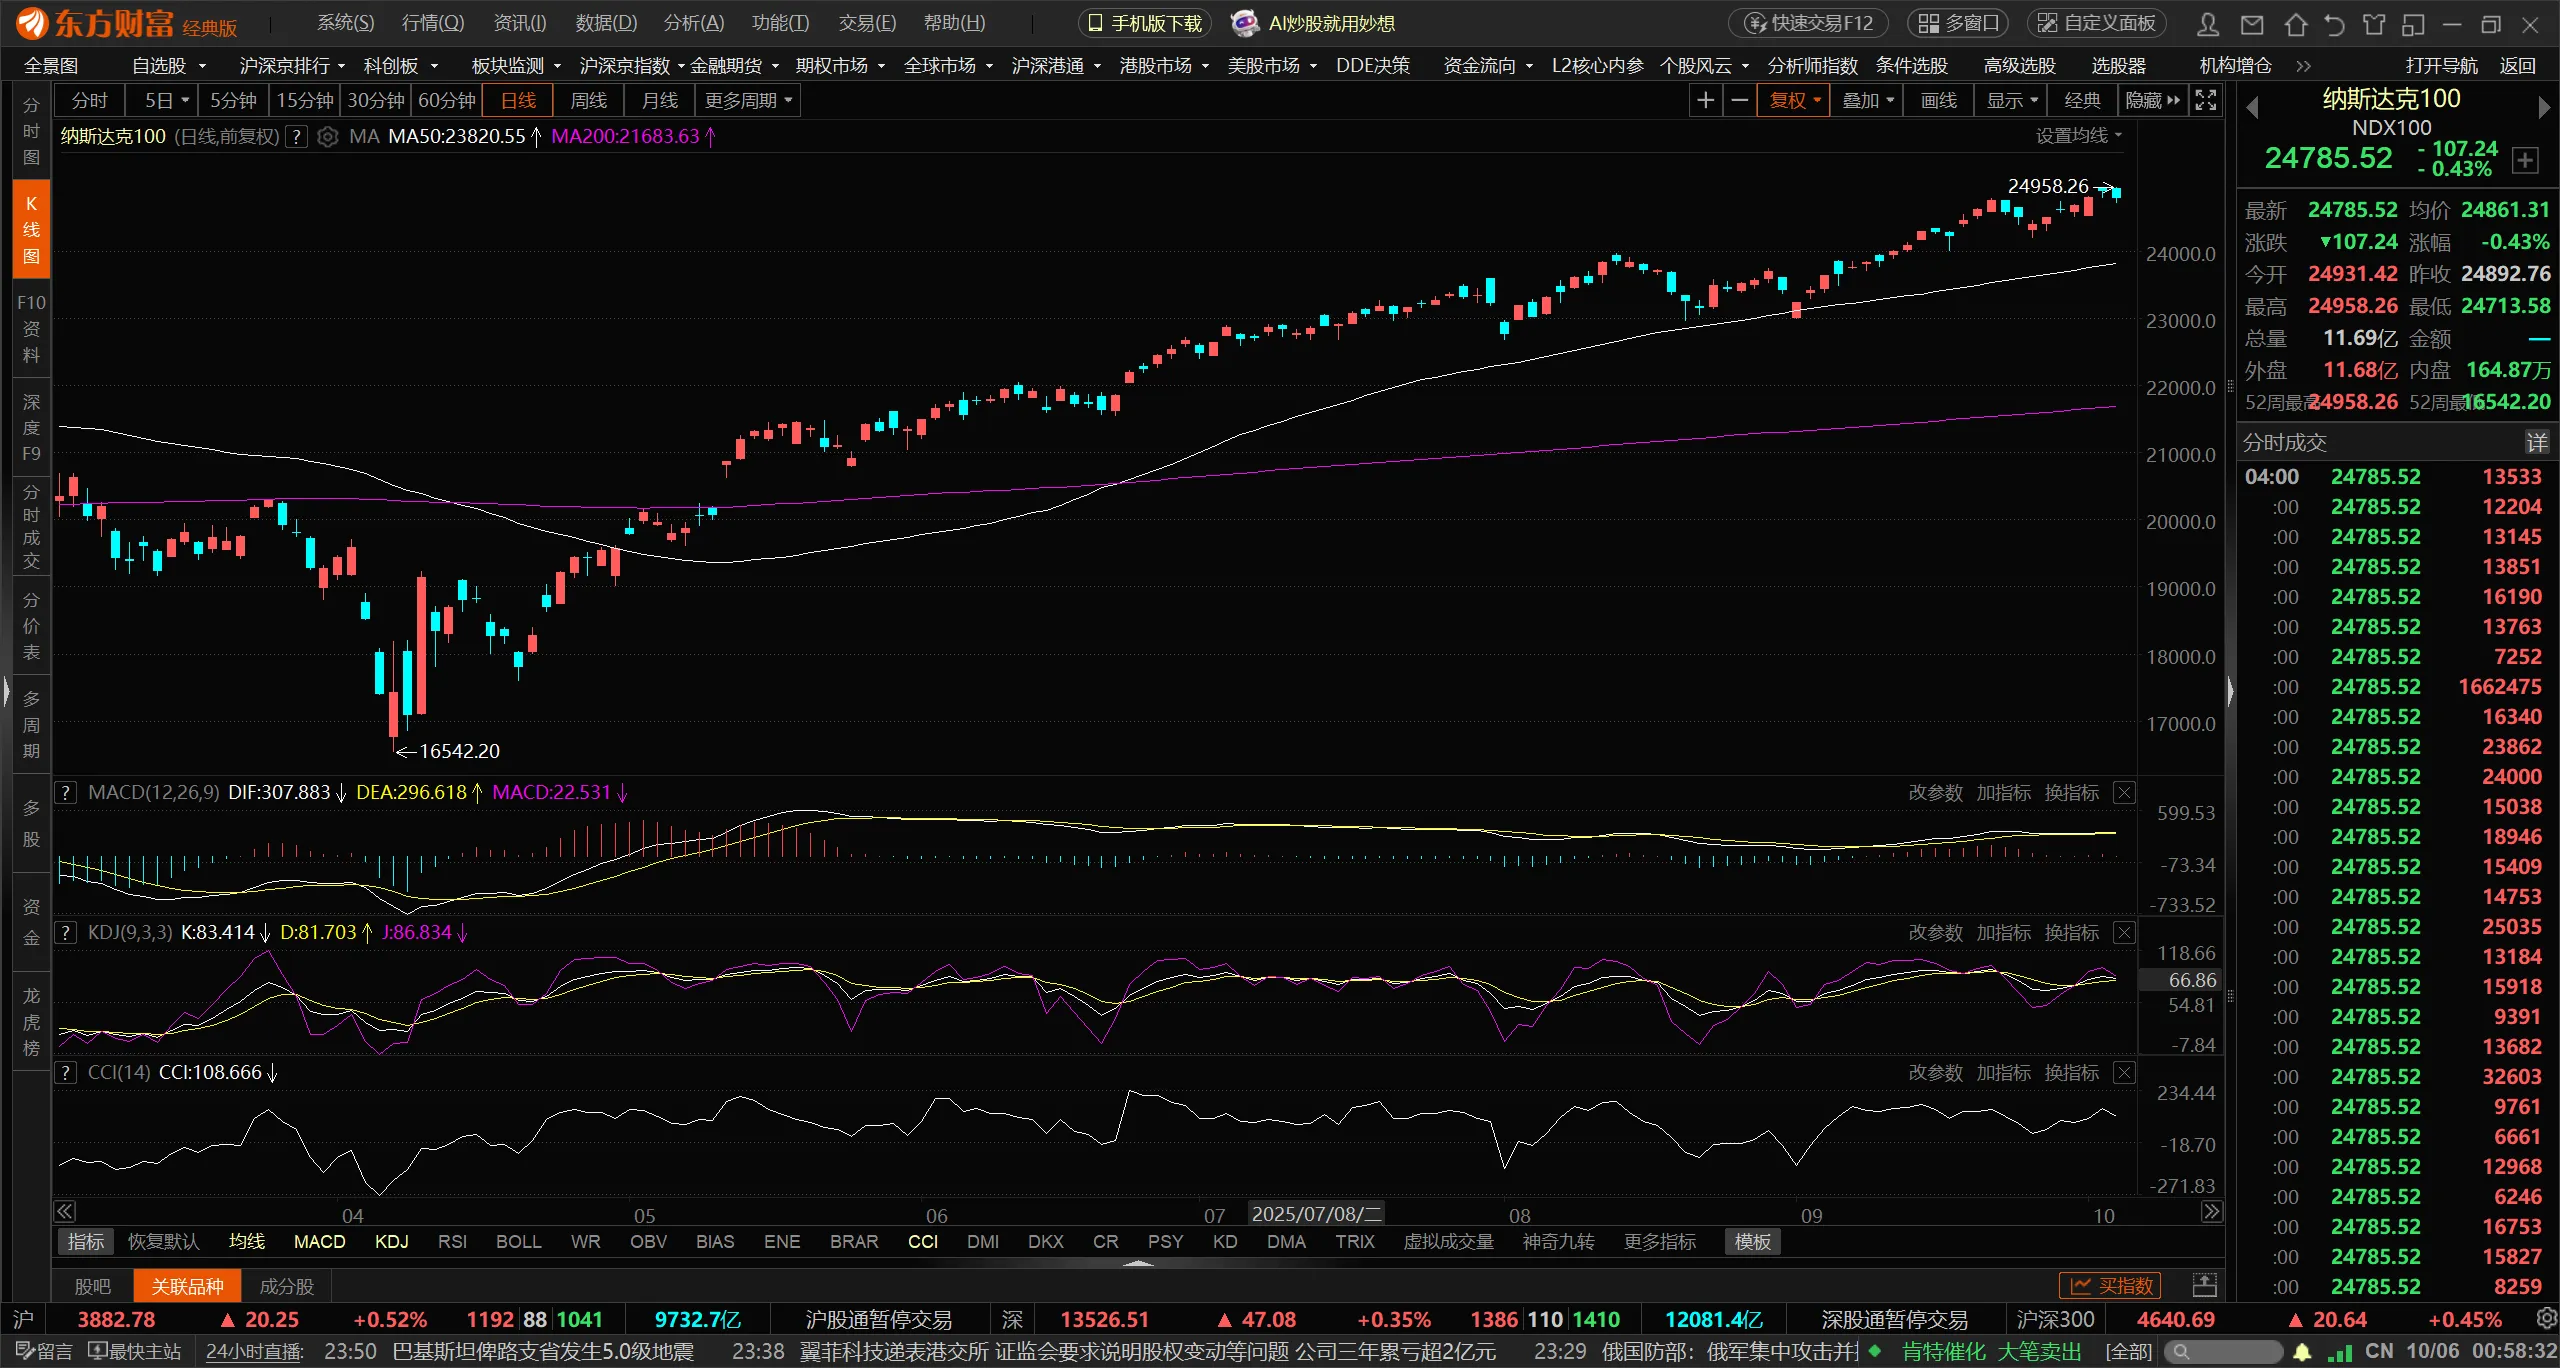Click the fullscreen chart expand icon
Viewport: 2560px width, 1368px height.
tap(2205, 100)
